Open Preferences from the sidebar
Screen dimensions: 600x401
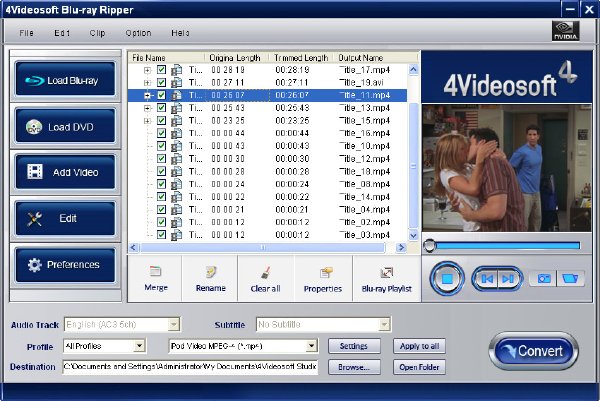click(x=65, y=264)
